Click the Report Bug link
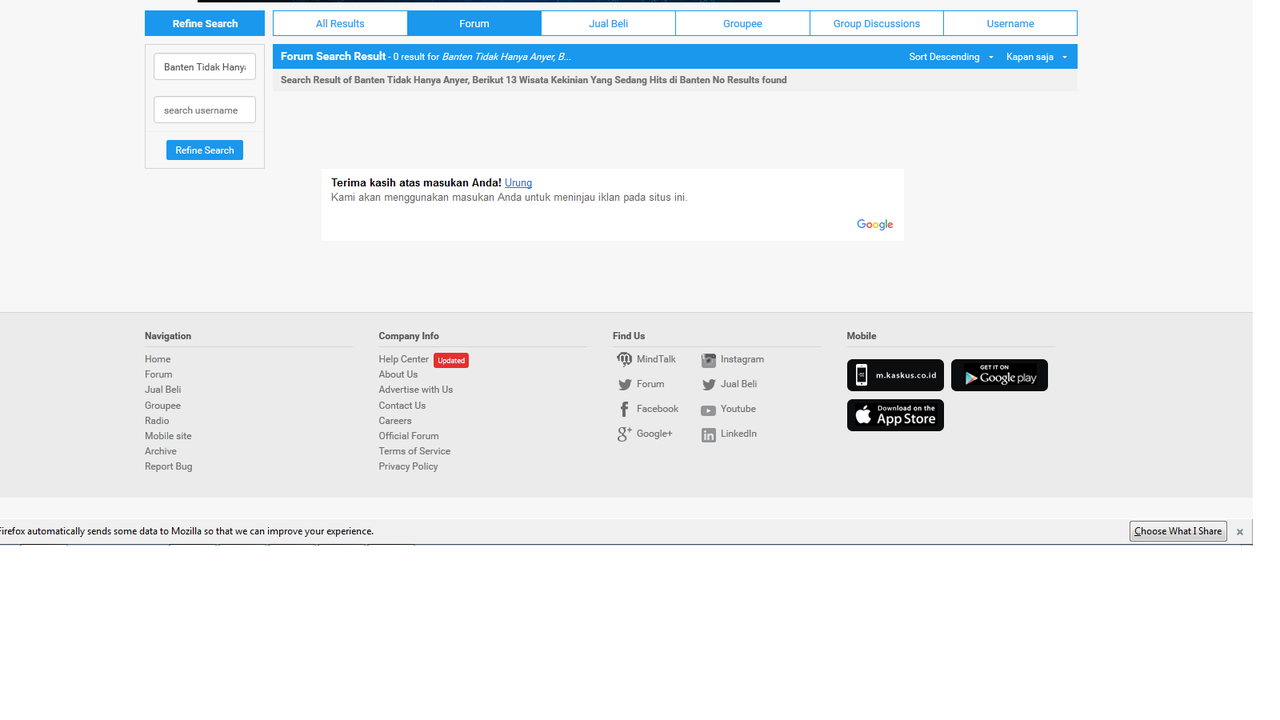 coord(168,467)
